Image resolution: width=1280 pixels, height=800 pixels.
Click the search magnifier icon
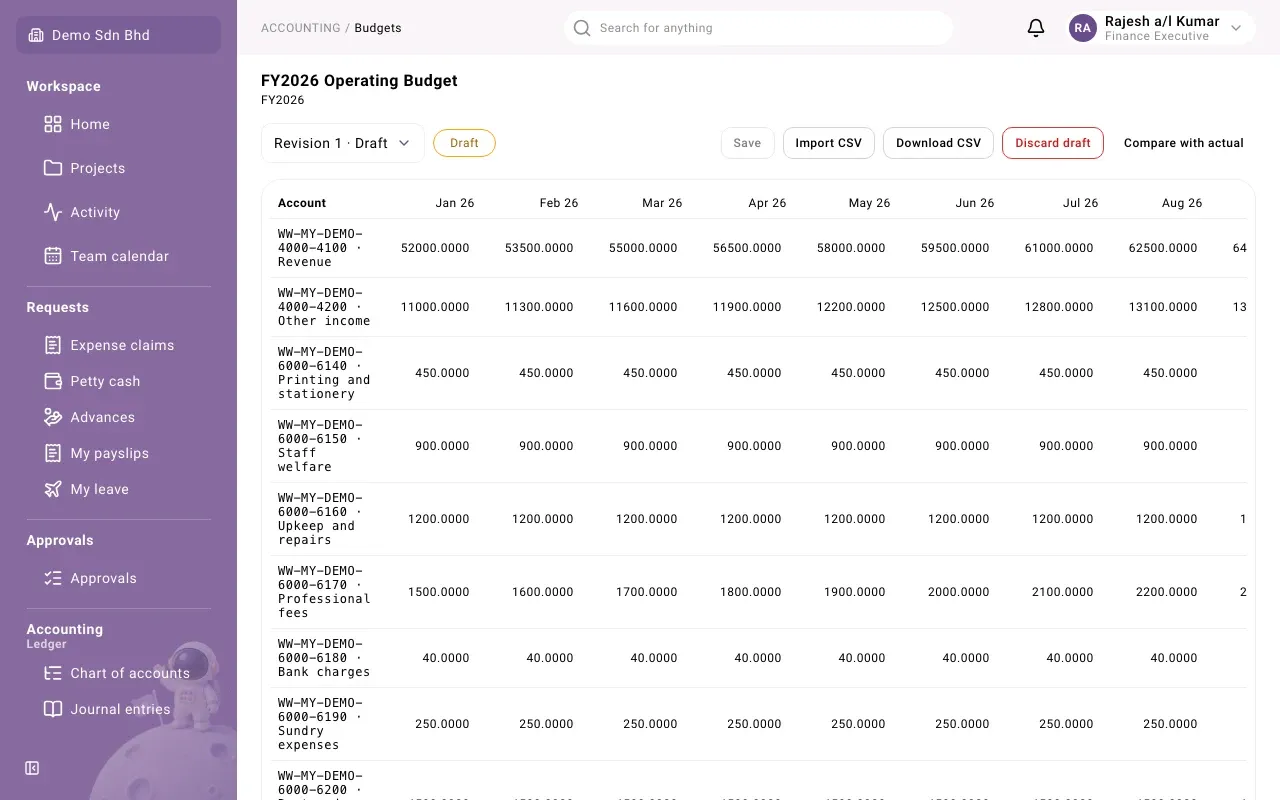(582, 28)
